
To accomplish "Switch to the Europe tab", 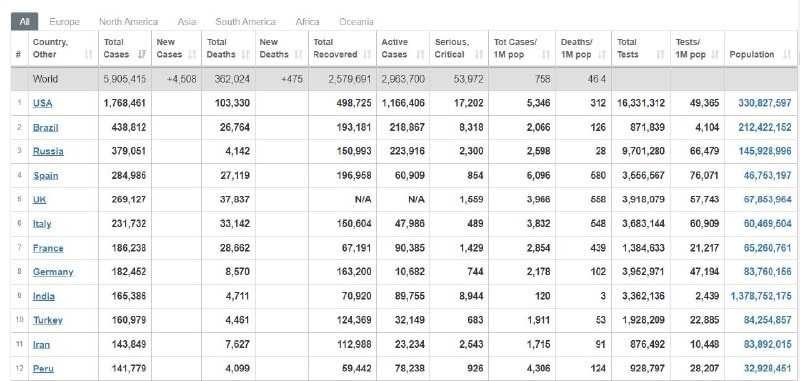I will pyautogui.click(x=64, y=21).
